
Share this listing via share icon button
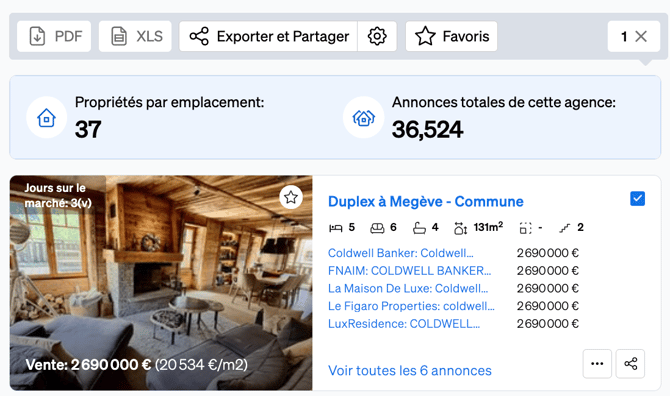click(x=630, y=364)
